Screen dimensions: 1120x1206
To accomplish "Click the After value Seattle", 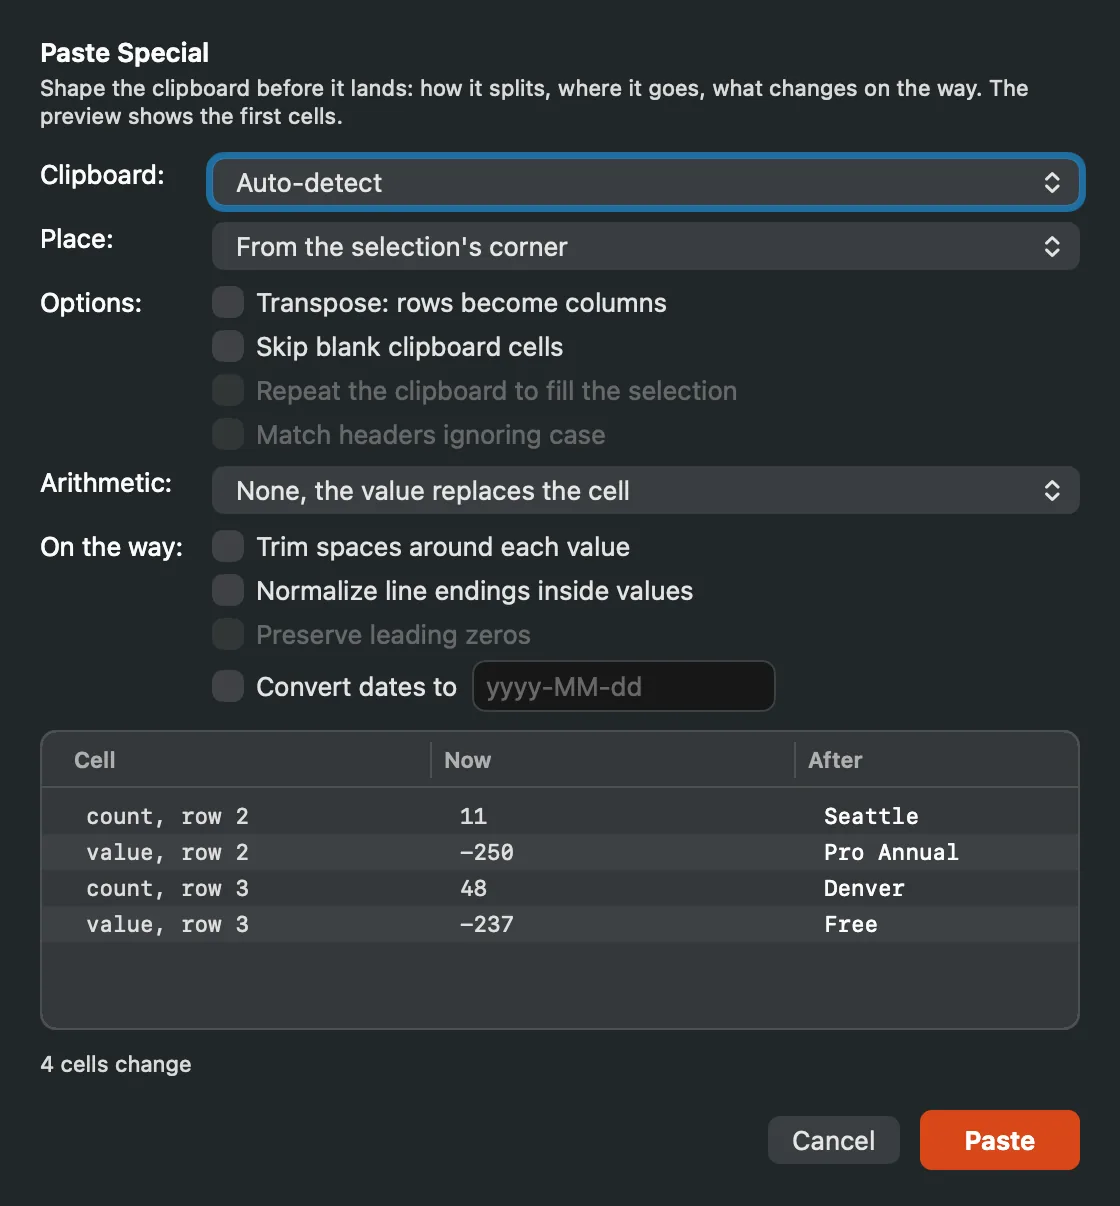I will pos(871,816).
